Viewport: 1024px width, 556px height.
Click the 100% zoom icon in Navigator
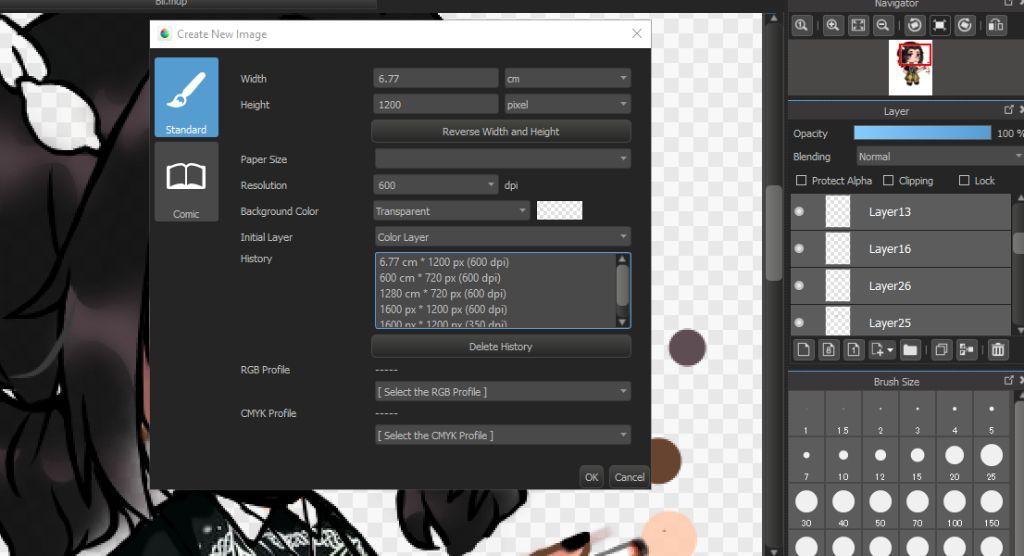[x=801, y=25]
